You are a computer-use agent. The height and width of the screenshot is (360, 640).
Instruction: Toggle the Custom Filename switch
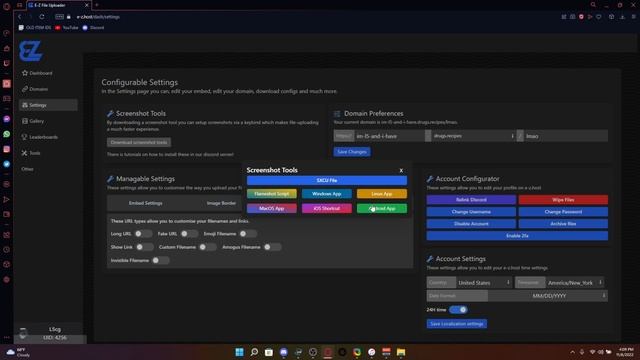[x=208, y=247]
